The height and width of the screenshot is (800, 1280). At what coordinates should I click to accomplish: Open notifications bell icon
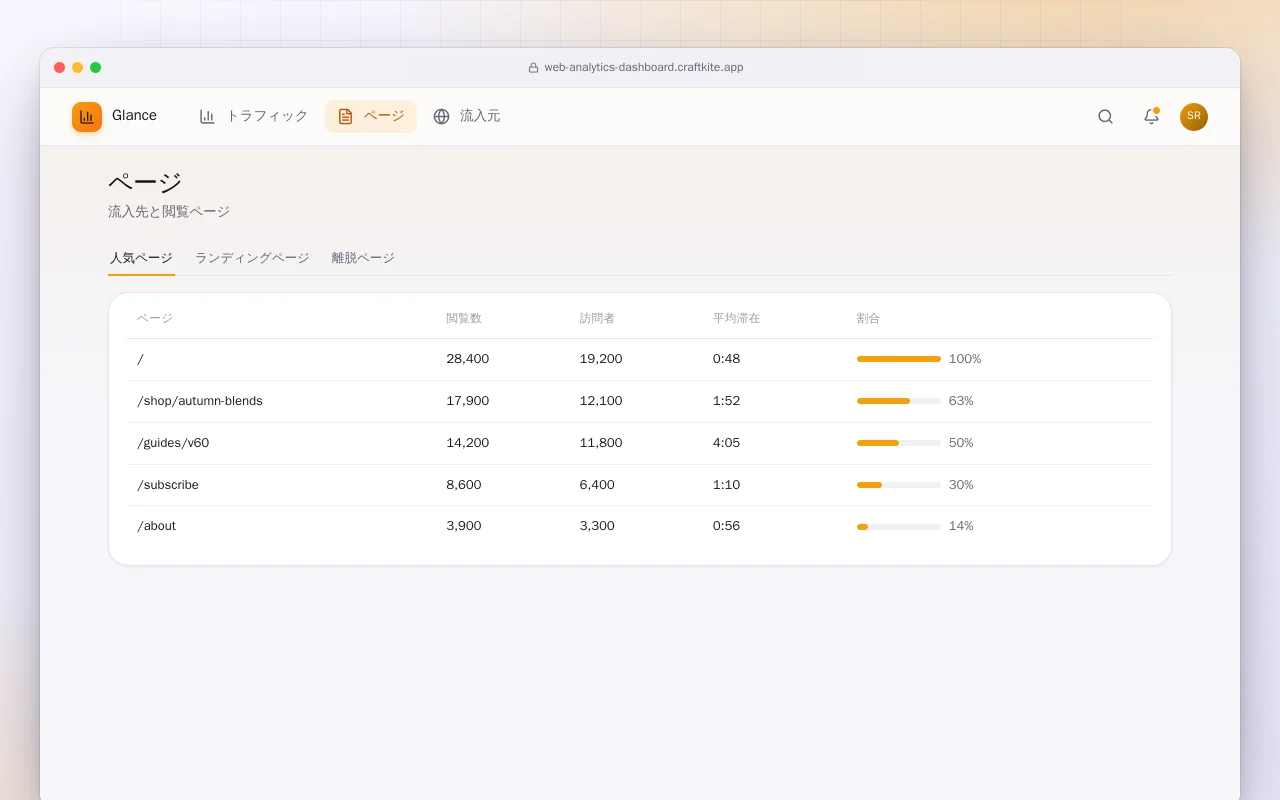[1151, 116]
